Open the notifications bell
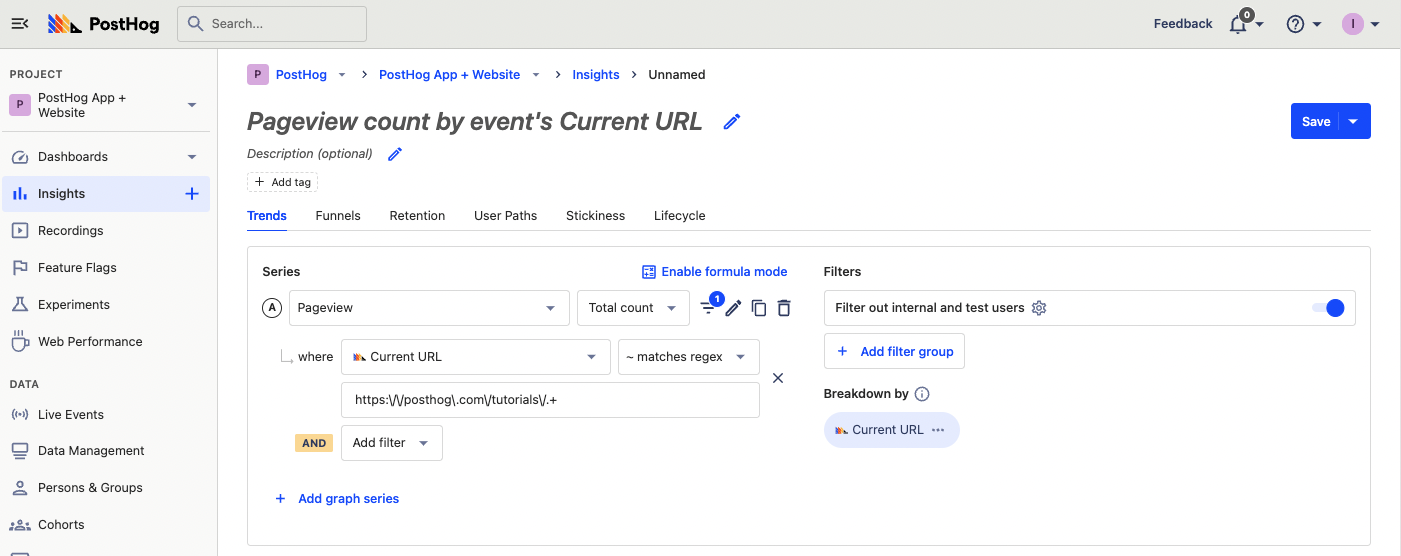The height and width of the screenshot is (556, 1401). point(1238,25)
